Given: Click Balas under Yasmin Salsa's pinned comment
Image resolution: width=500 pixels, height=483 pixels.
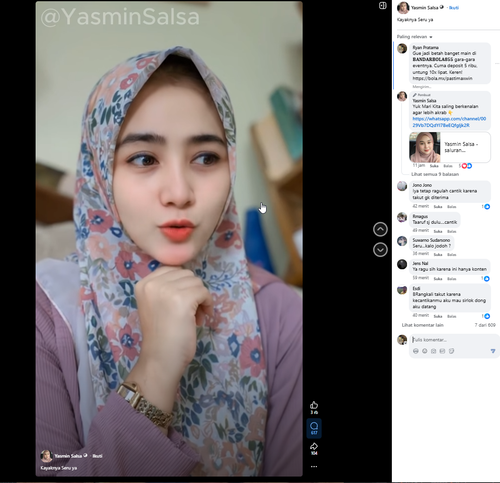Looking at the screenshot, I should [x=448, y=166].
